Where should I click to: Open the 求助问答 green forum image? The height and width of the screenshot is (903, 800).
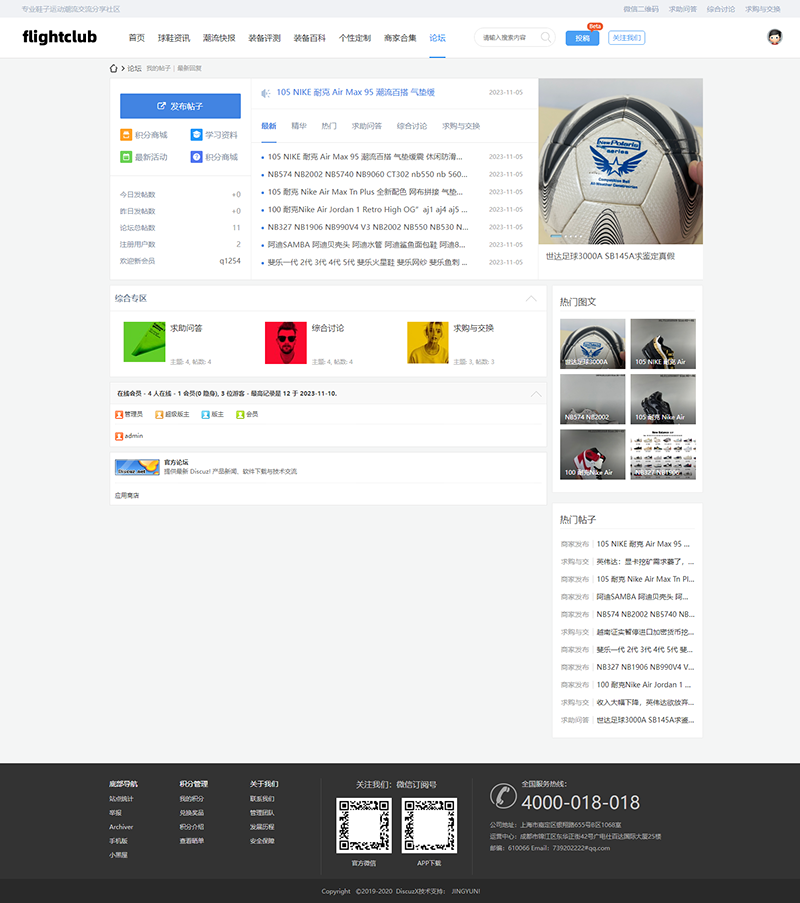[x=145, y=342]
